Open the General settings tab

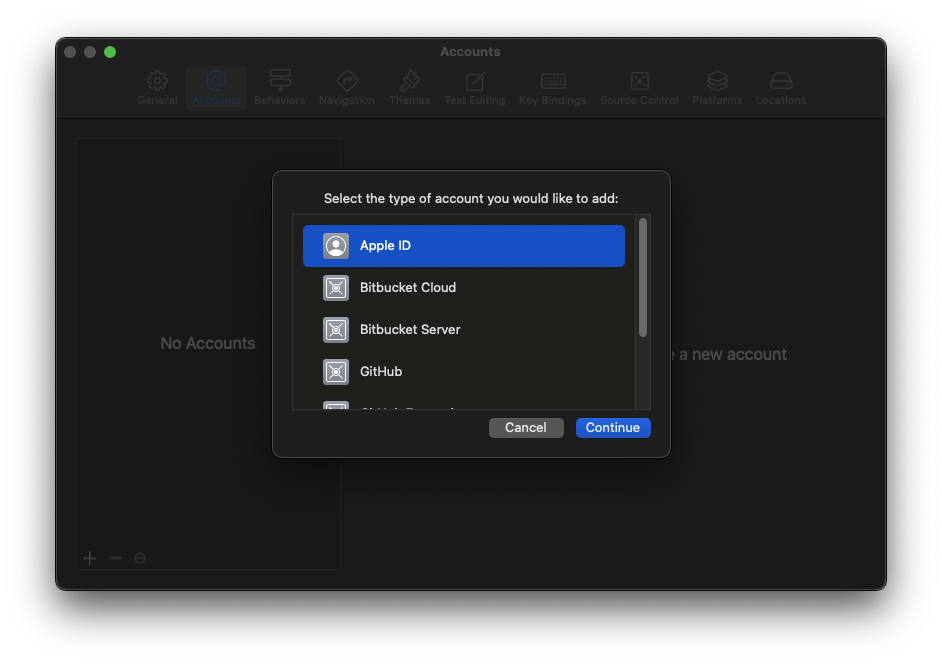(x=157, y=88)
